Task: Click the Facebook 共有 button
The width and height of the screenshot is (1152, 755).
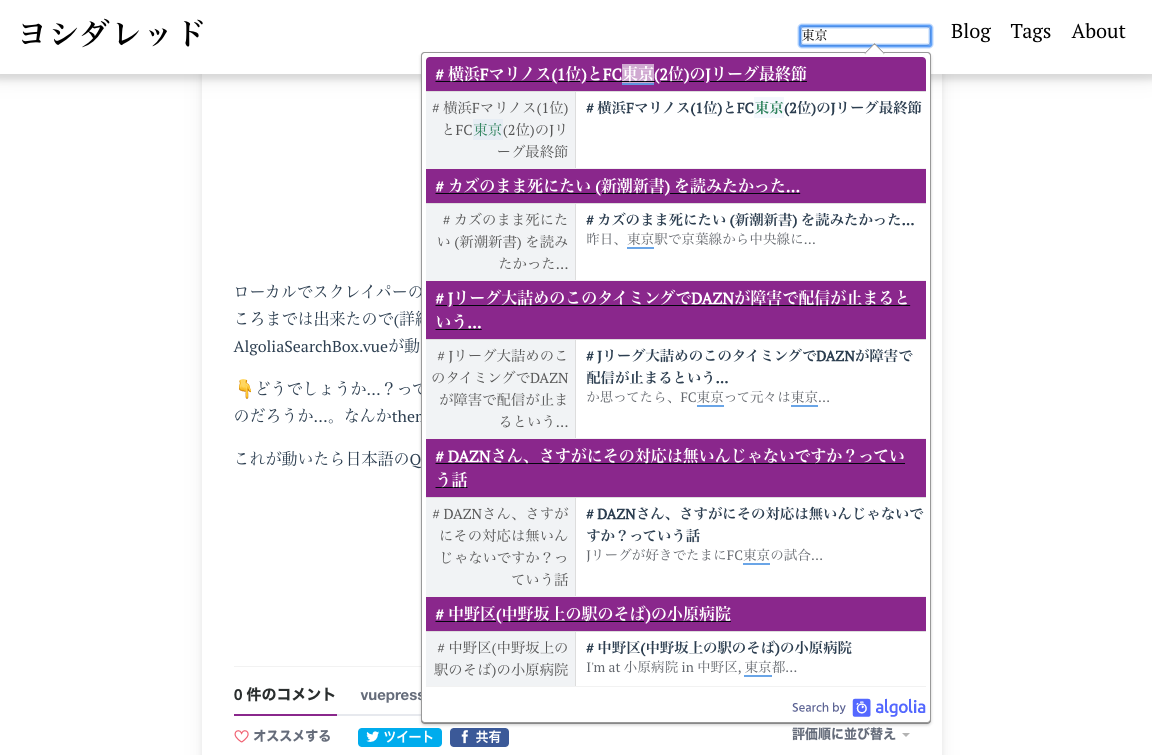Action: (x=479, y=737)
